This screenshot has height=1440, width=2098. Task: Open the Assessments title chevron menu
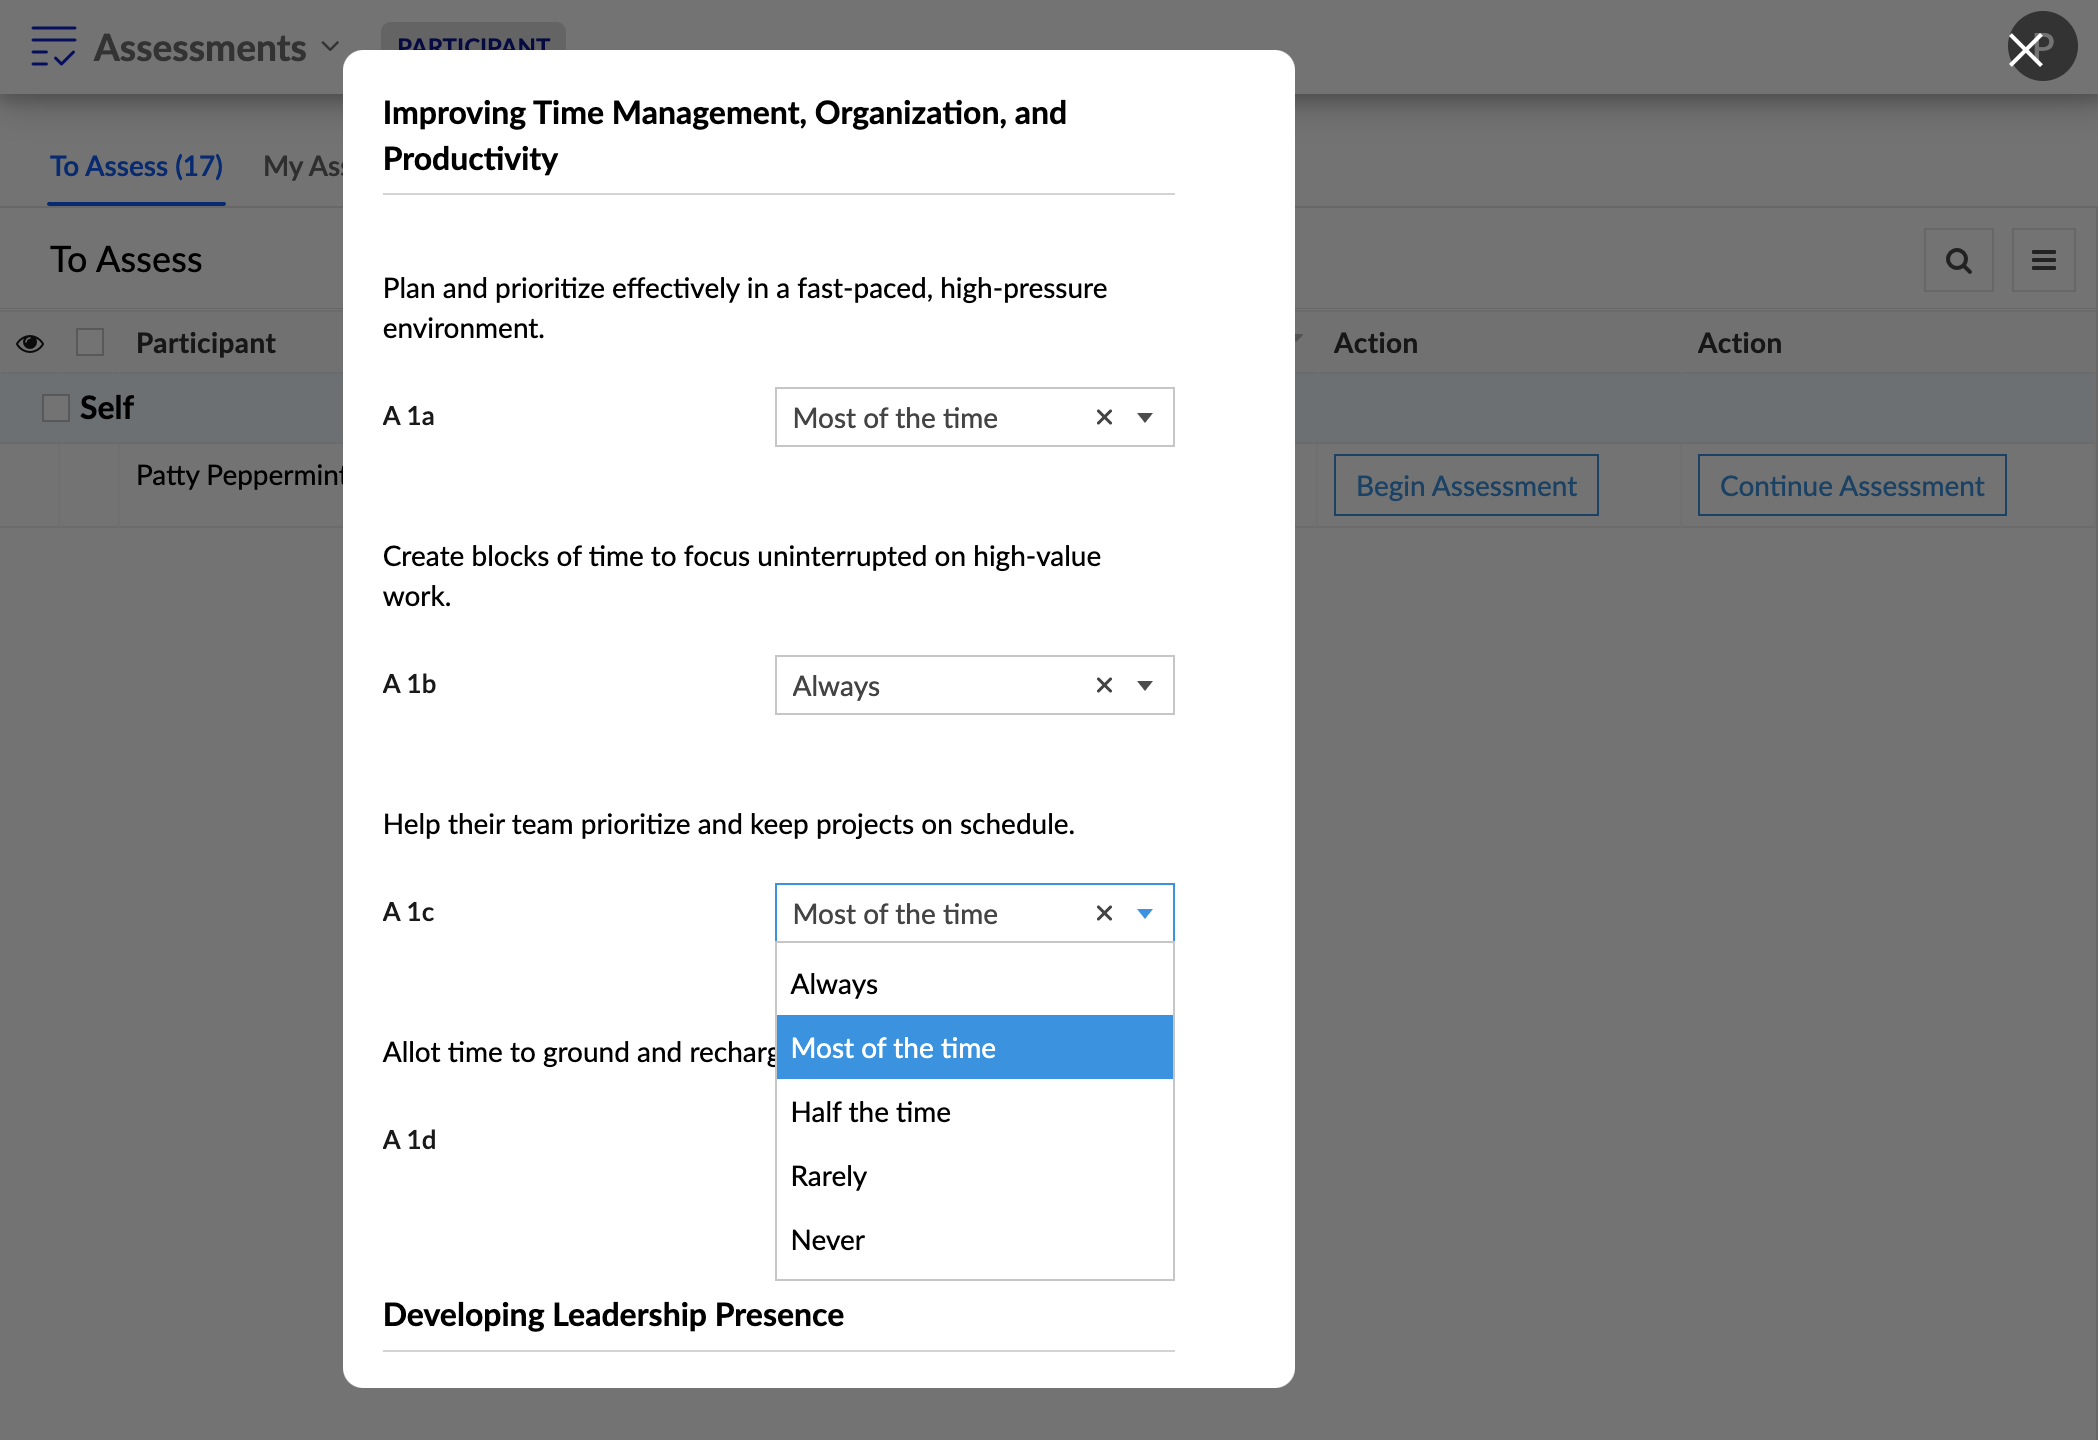(x=330, y=47)
